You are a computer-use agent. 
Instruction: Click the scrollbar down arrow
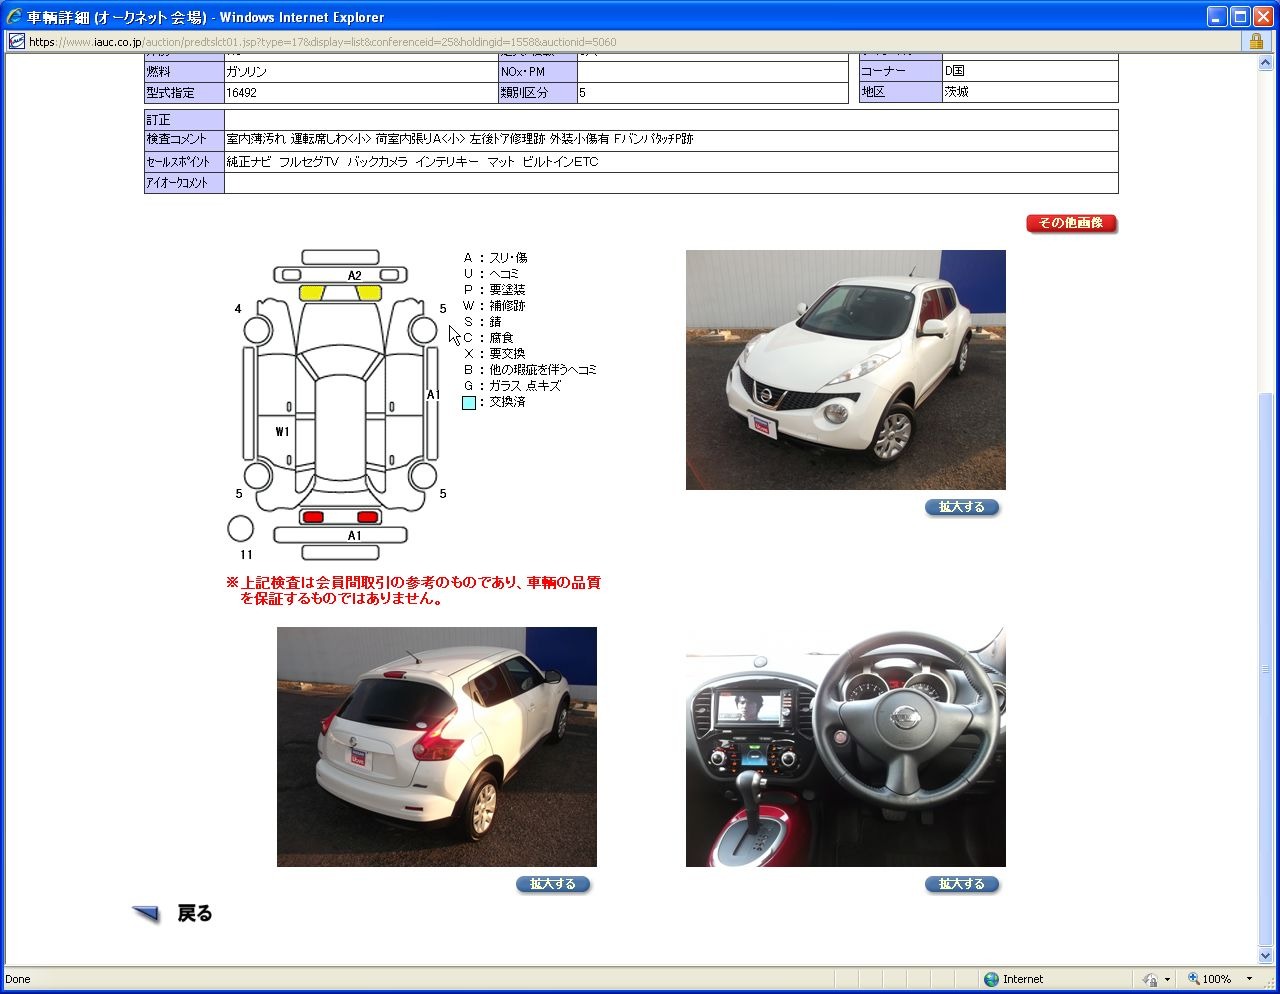[x=1266, y=955]
